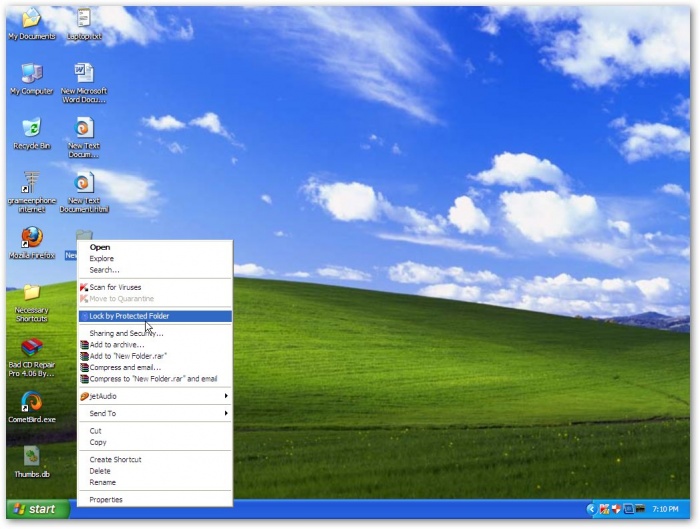Choose Lock by Protected Folder

[x=129, y=316]
